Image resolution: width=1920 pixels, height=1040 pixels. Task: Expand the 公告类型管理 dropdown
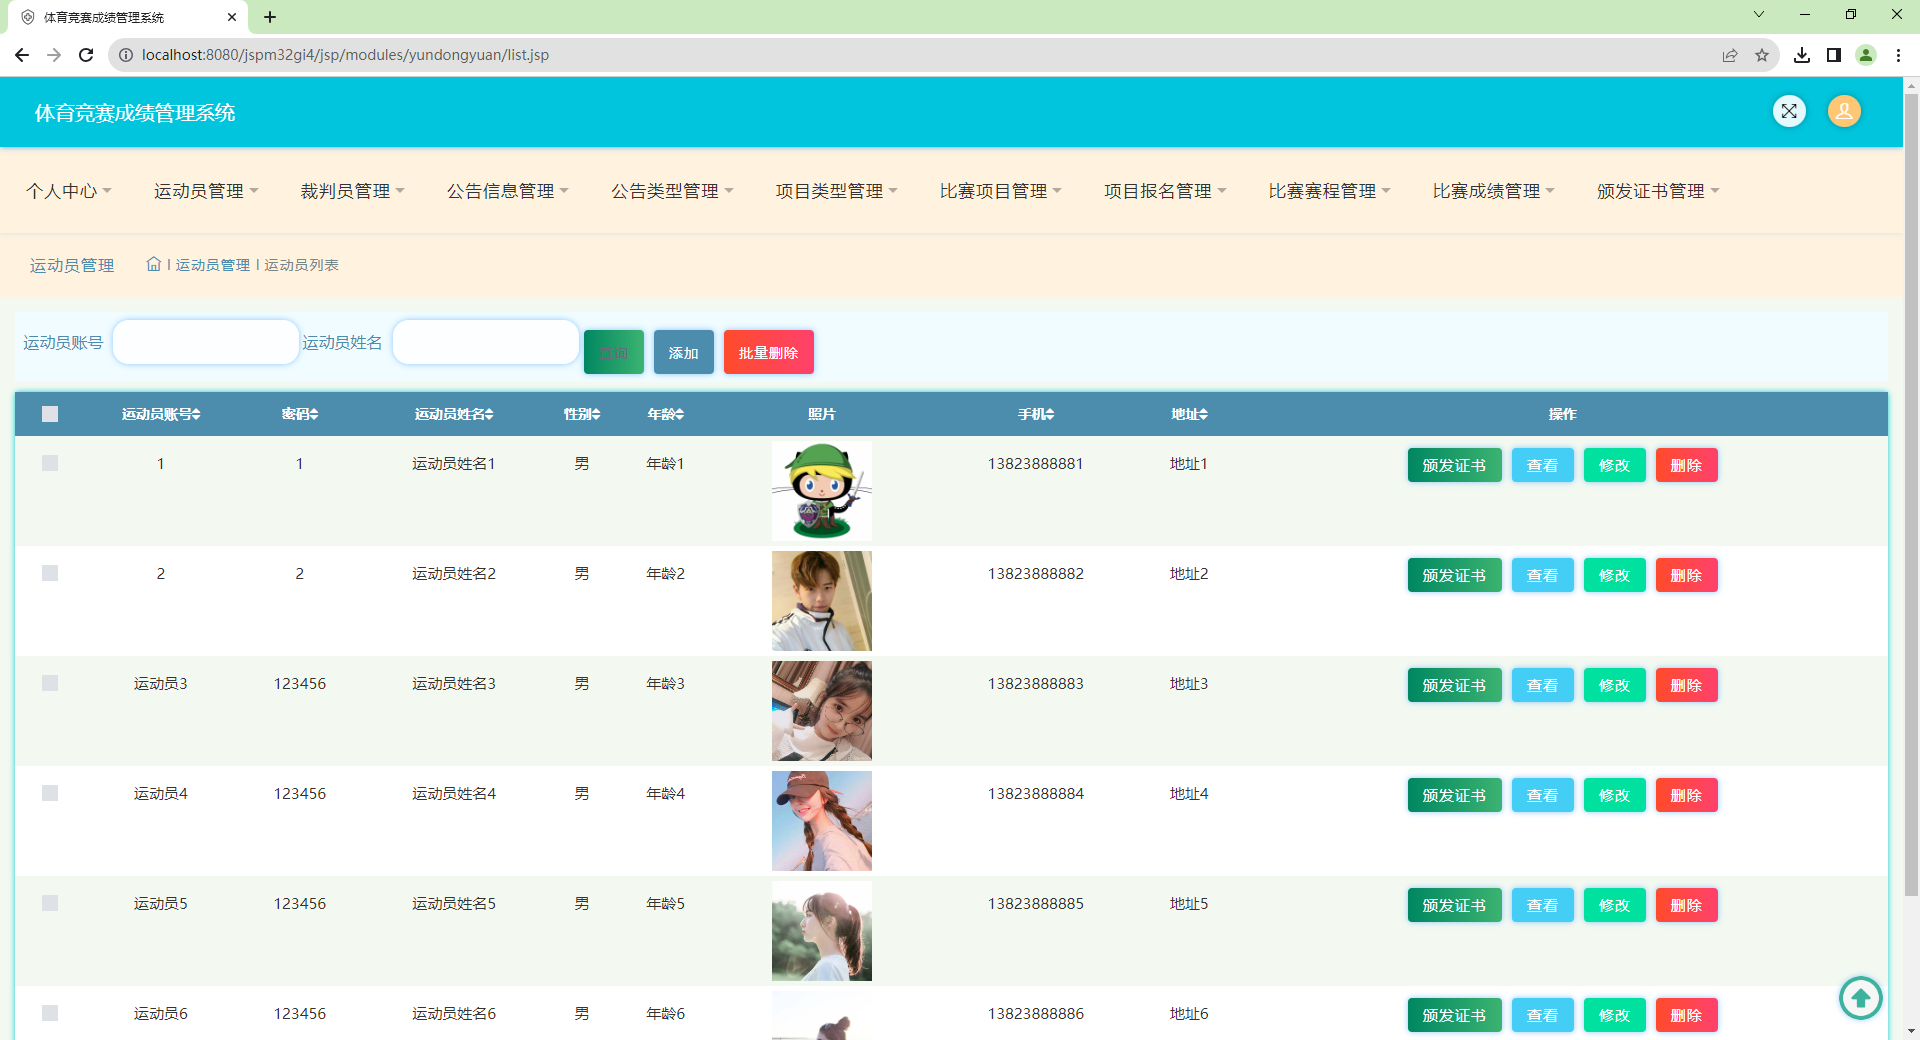pos(672,191)
